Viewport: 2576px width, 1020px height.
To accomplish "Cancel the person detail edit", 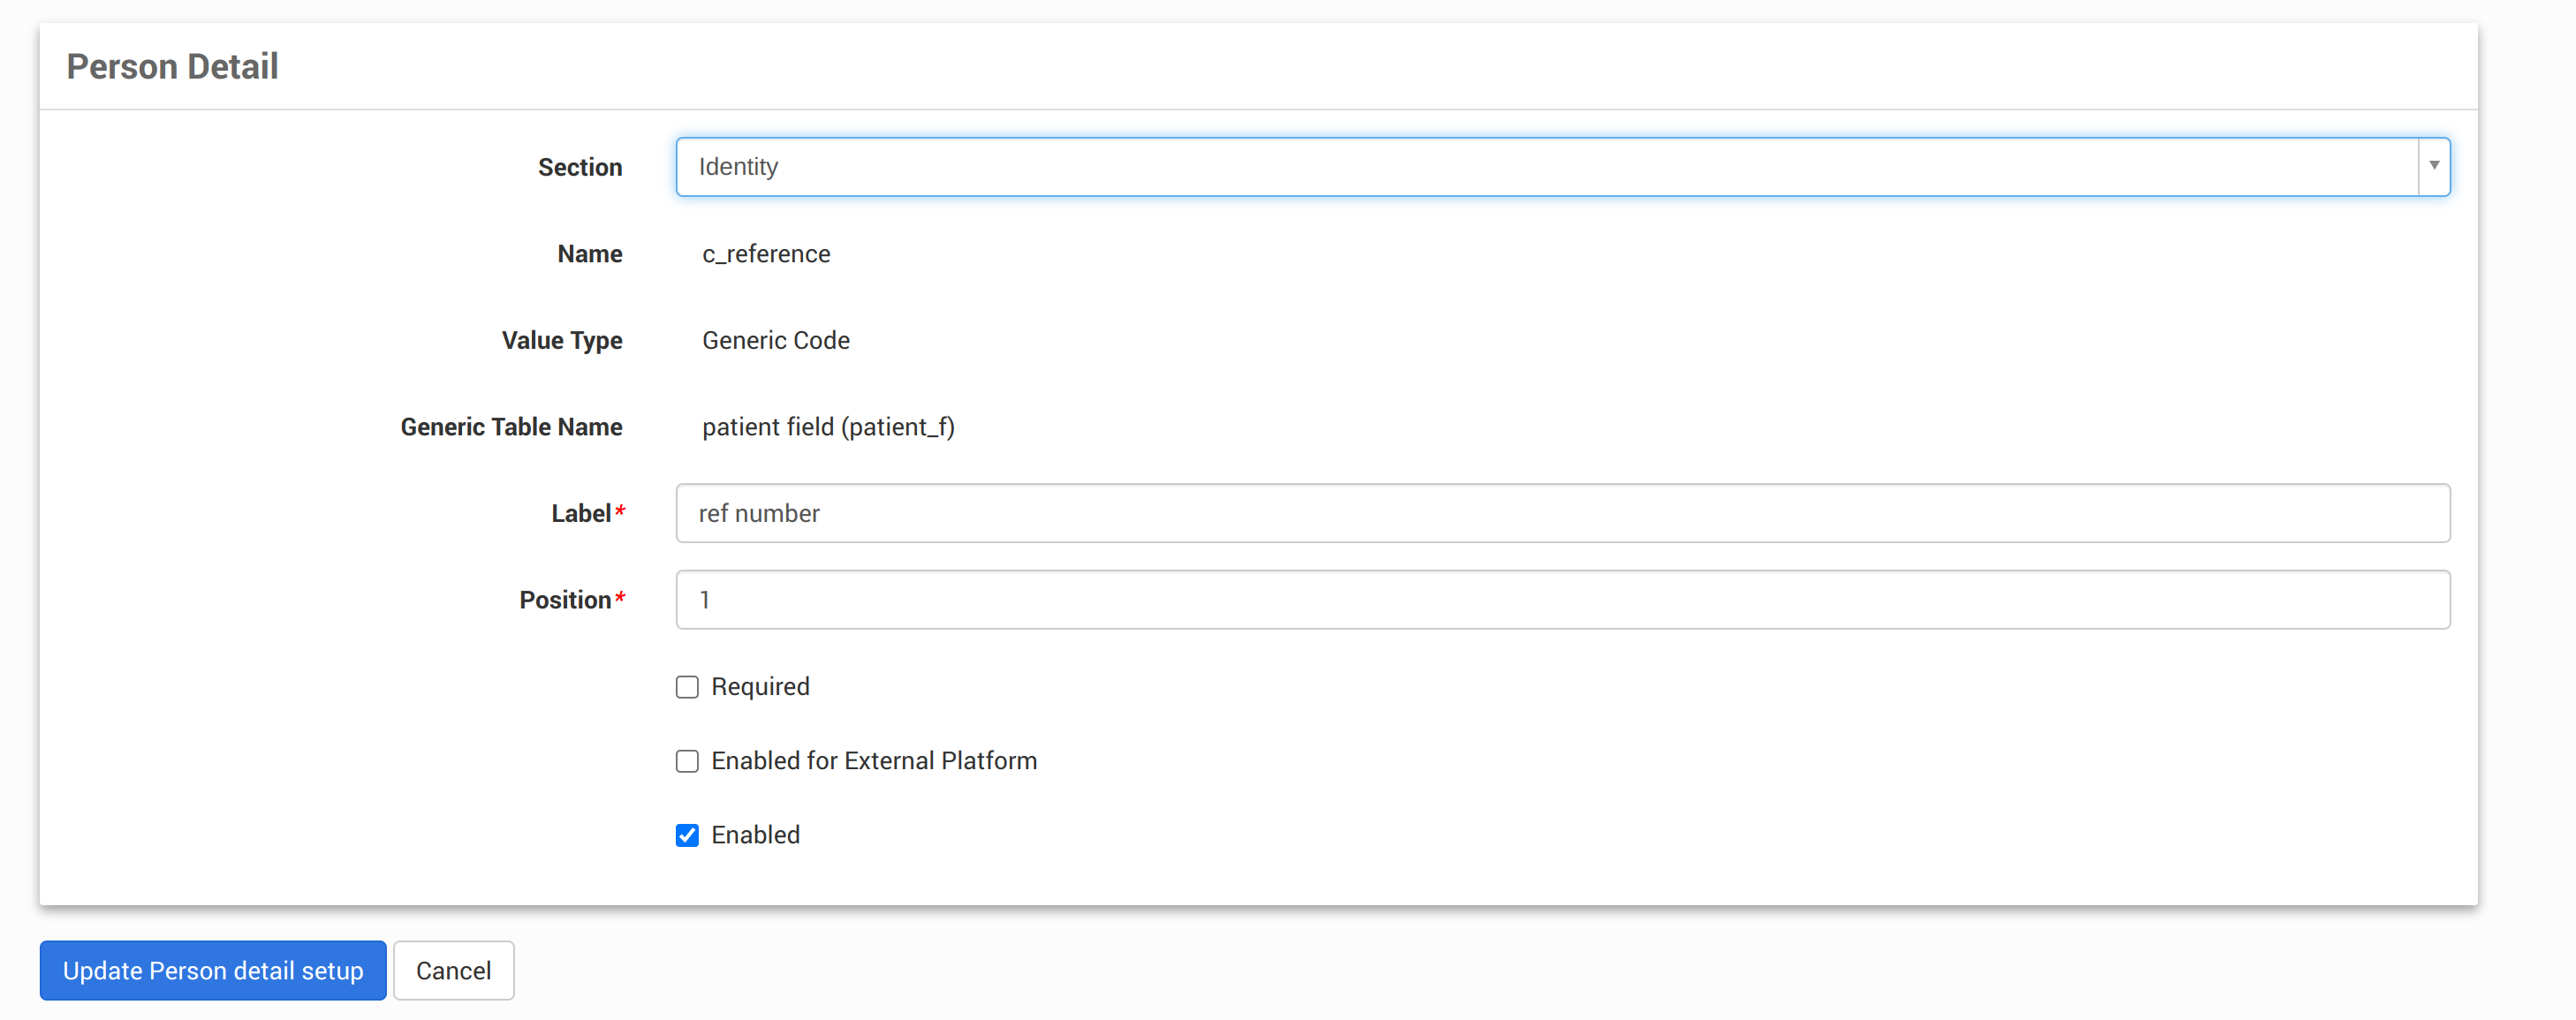I will (453, 970).
